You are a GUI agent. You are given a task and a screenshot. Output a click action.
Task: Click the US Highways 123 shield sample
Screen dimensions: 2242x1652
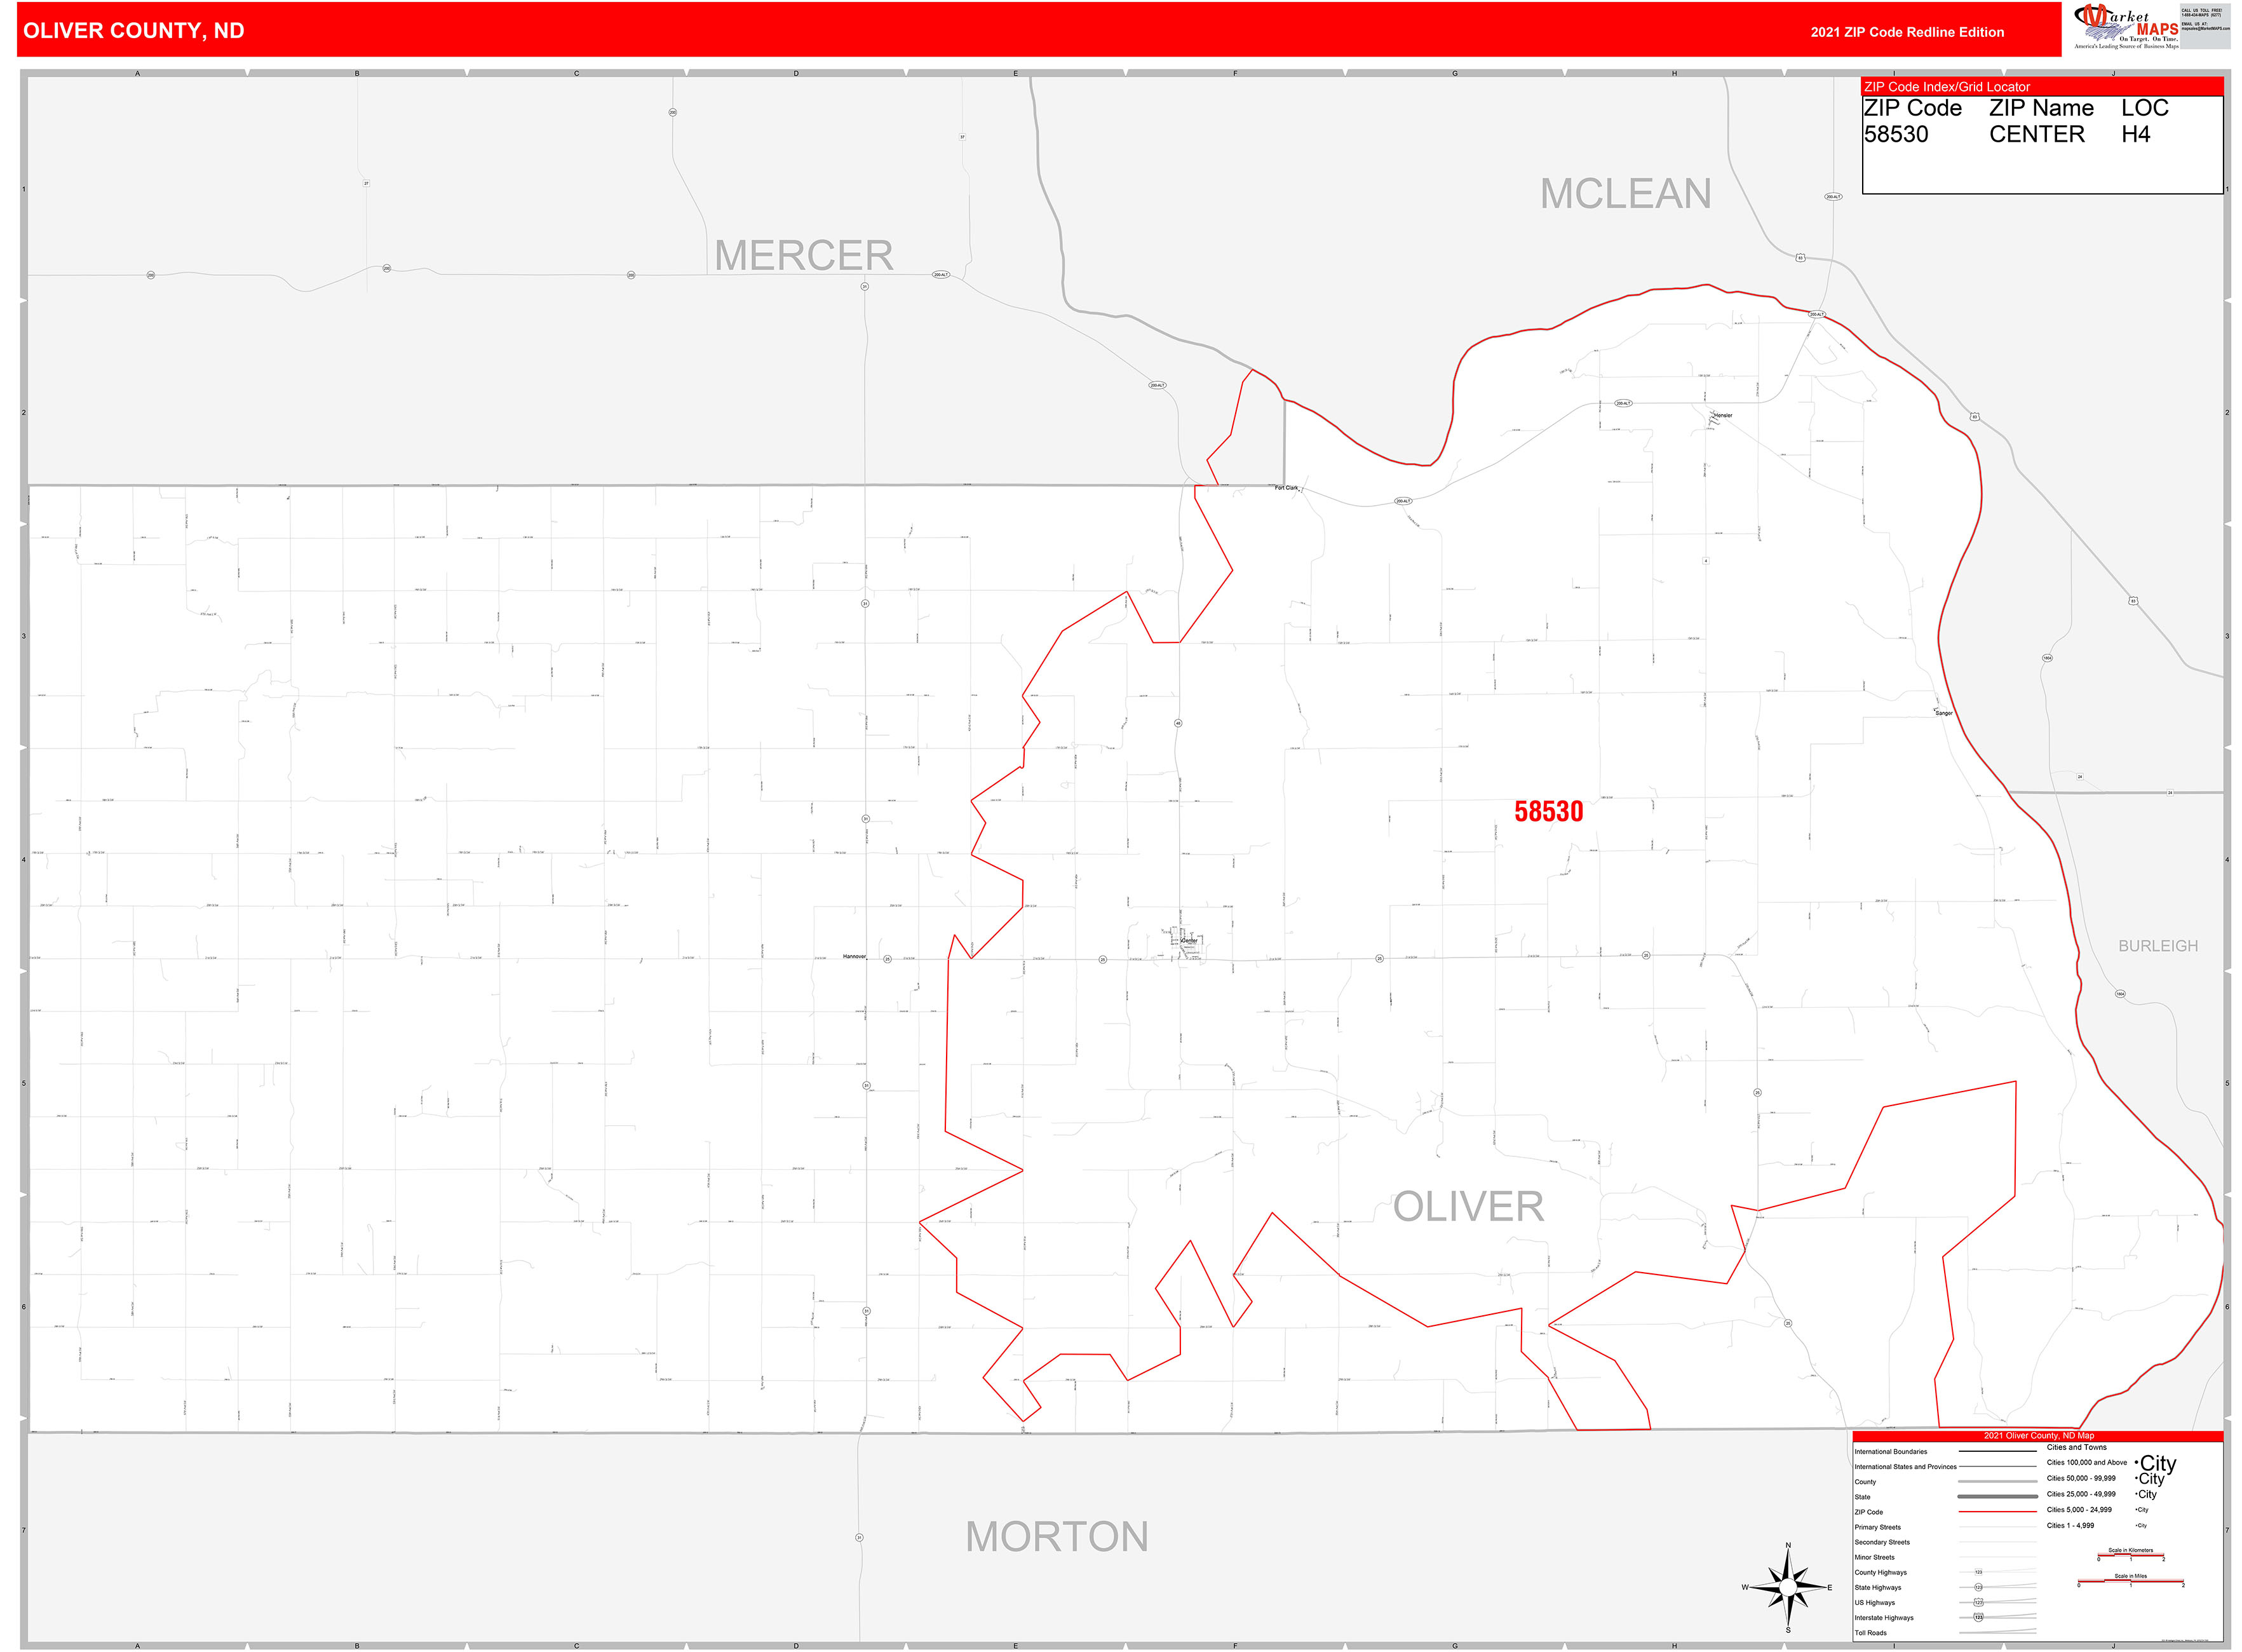[x=1978, y=1602]
